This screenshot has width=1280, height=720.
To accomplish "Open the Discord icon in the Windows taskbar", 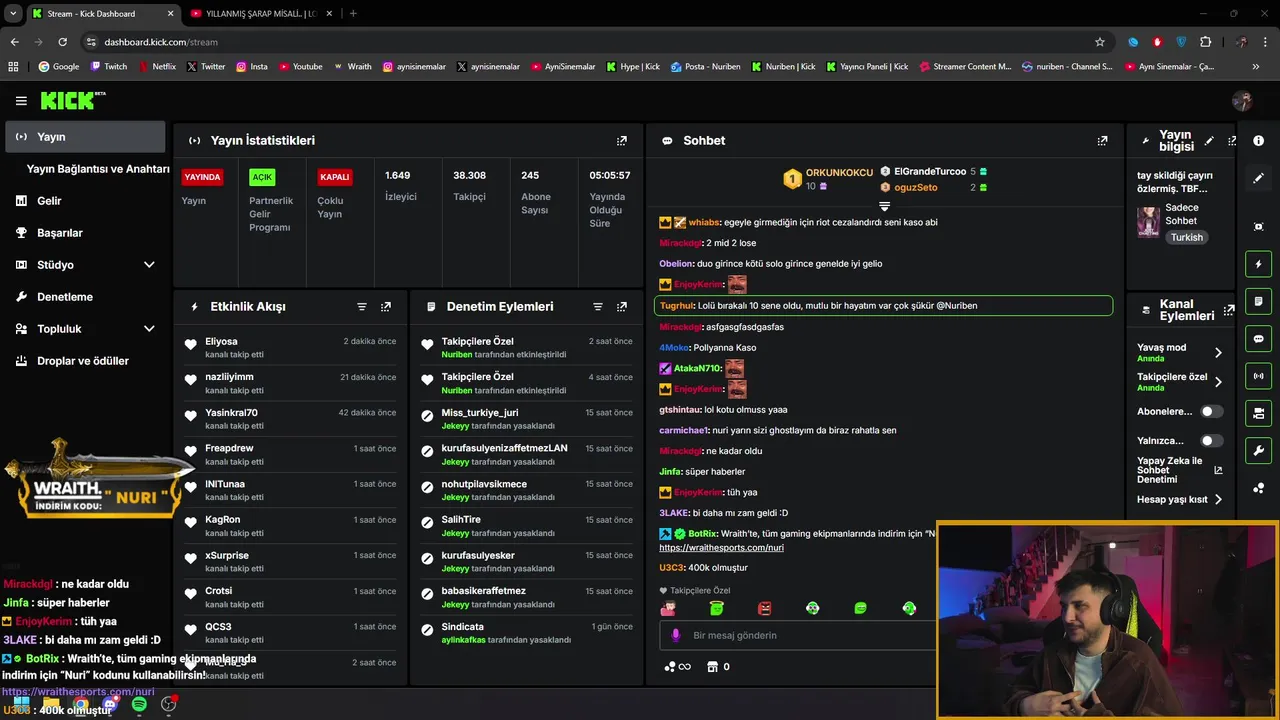I will coord(110,705).
